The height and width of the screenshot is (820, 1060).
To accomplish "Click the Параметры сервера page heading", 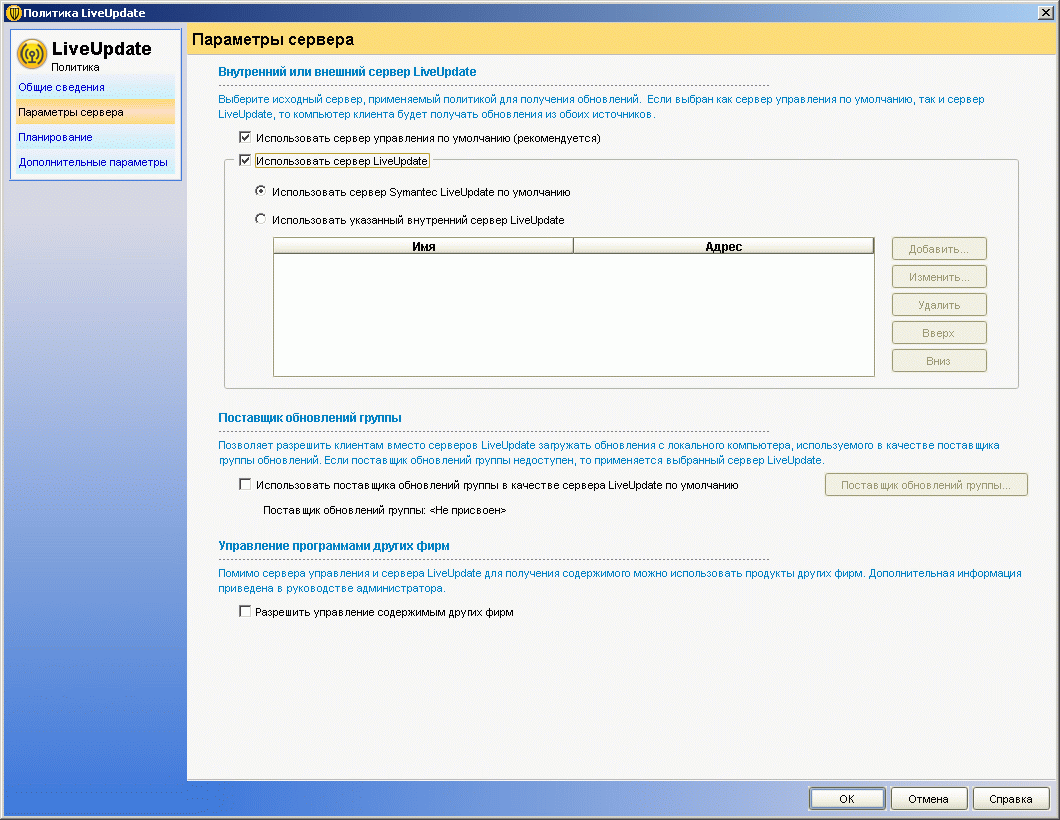I will [x=273, y=39].
